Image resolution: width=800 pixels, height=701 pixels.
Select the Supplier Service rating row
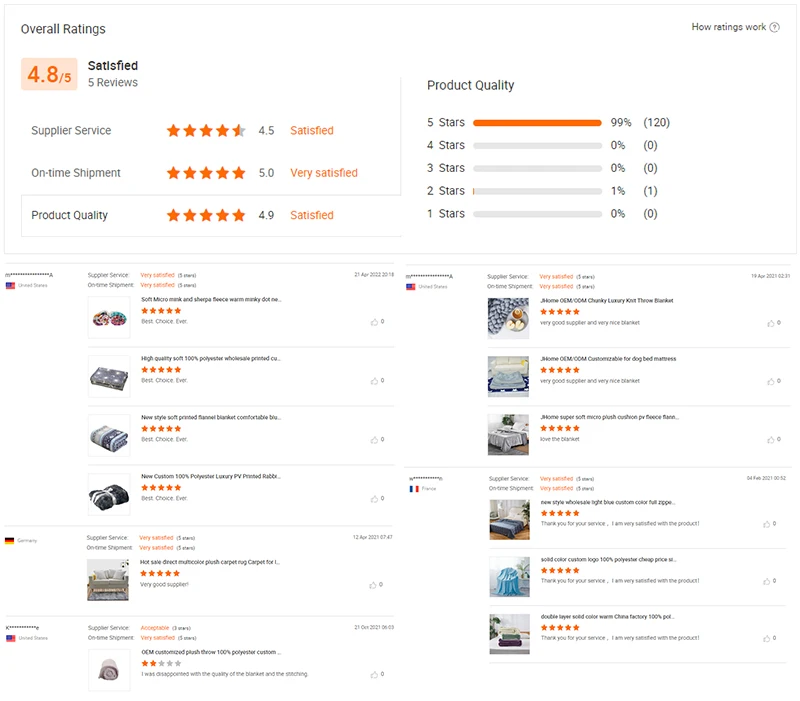[x=210, y=131]
